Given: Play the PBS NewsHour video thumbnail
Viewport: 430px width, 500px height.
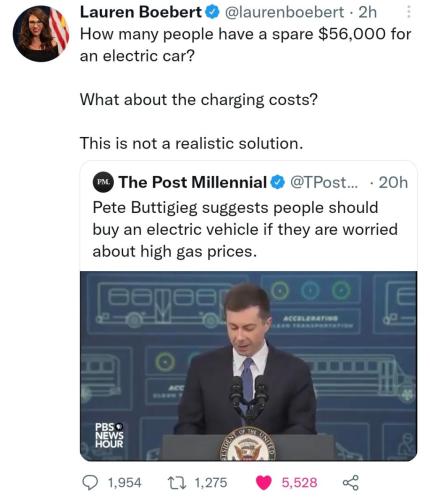Looking at the screenshot, I should 248,366.
